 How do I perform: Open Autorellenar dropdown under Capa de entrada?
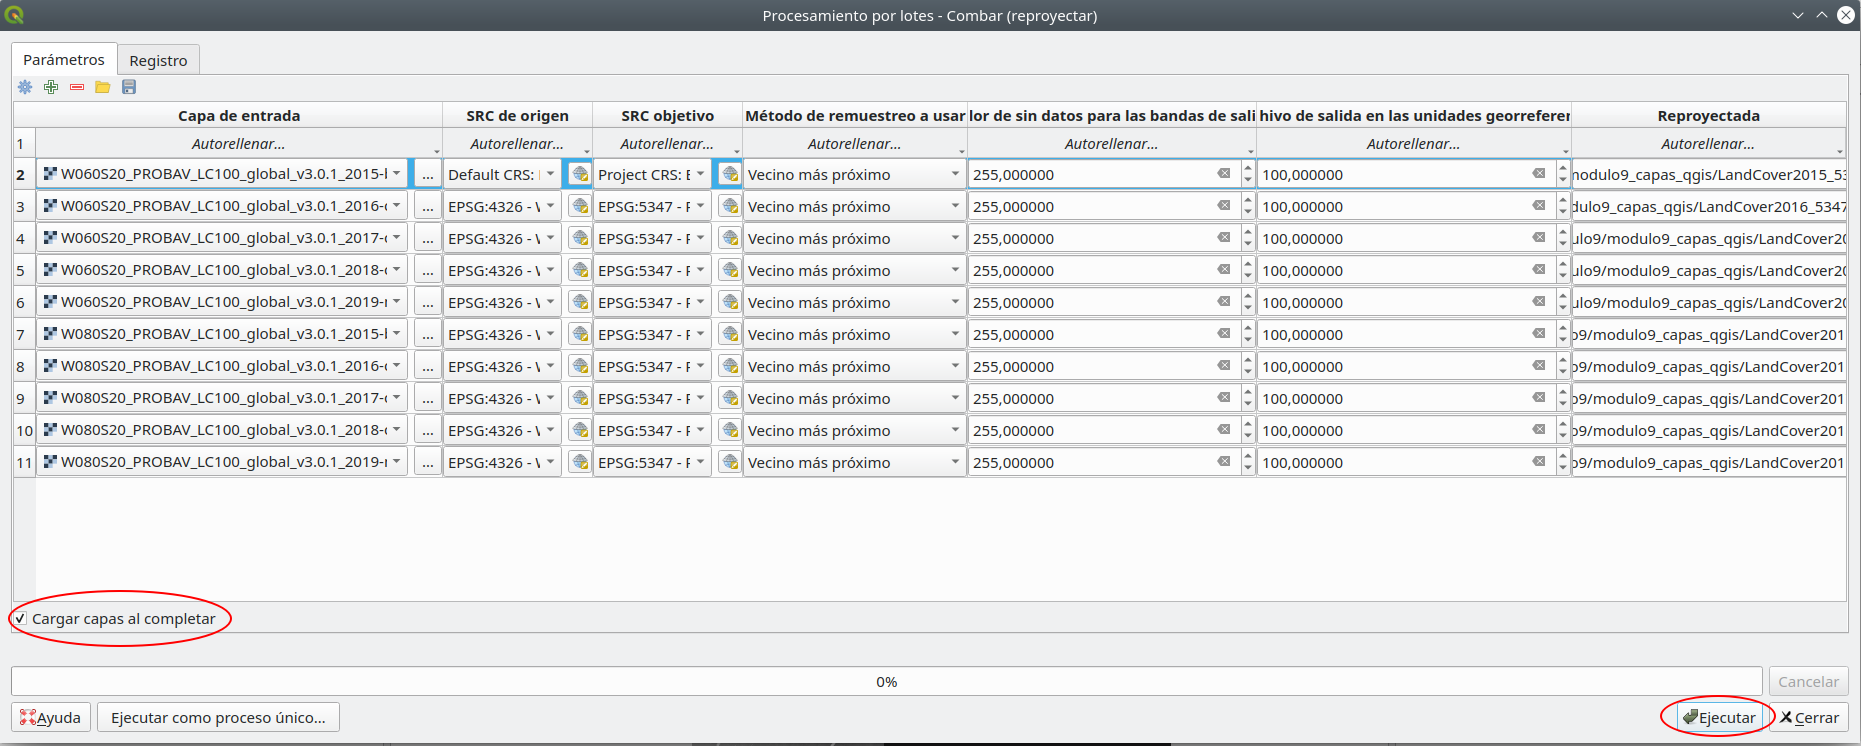coord(239,144)
